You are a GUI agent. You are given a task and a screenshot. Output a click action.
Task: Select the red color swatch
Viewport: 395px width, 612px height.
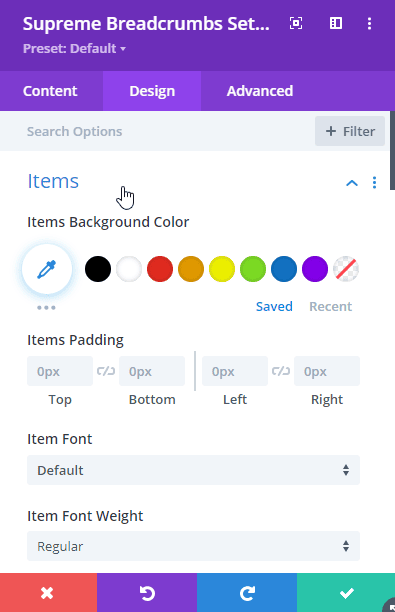tap(160, 269)
